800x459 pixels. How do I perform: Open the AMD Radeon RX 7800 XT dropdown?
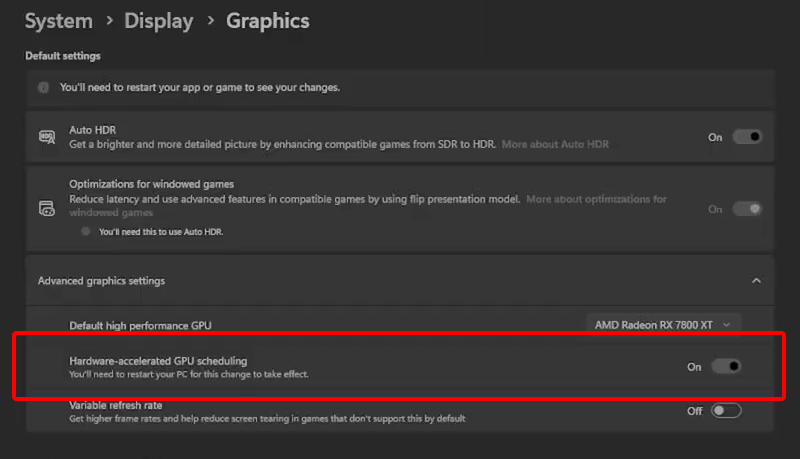click(x=663, y=325)
